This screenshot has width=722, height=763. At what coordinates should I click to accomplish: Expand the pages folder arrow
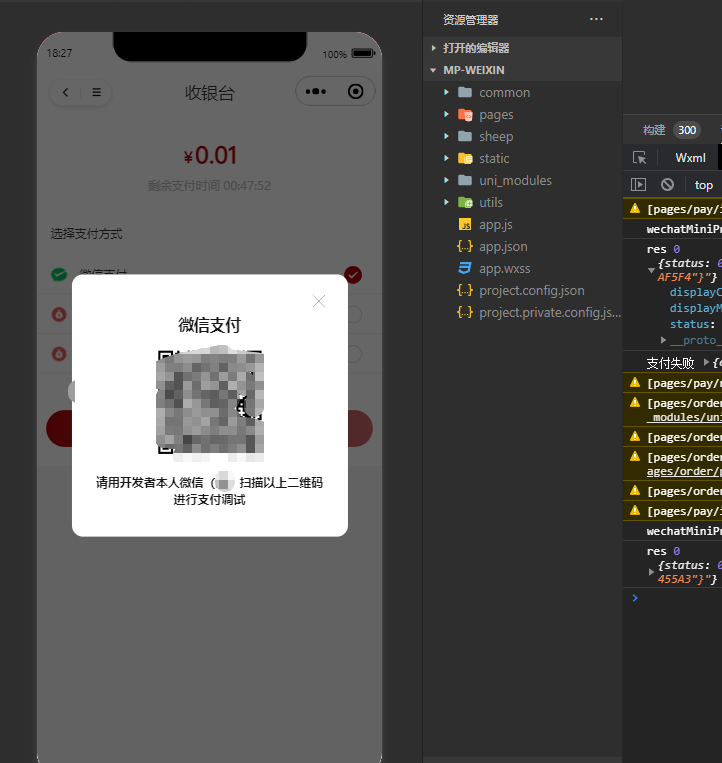point(446,114)
